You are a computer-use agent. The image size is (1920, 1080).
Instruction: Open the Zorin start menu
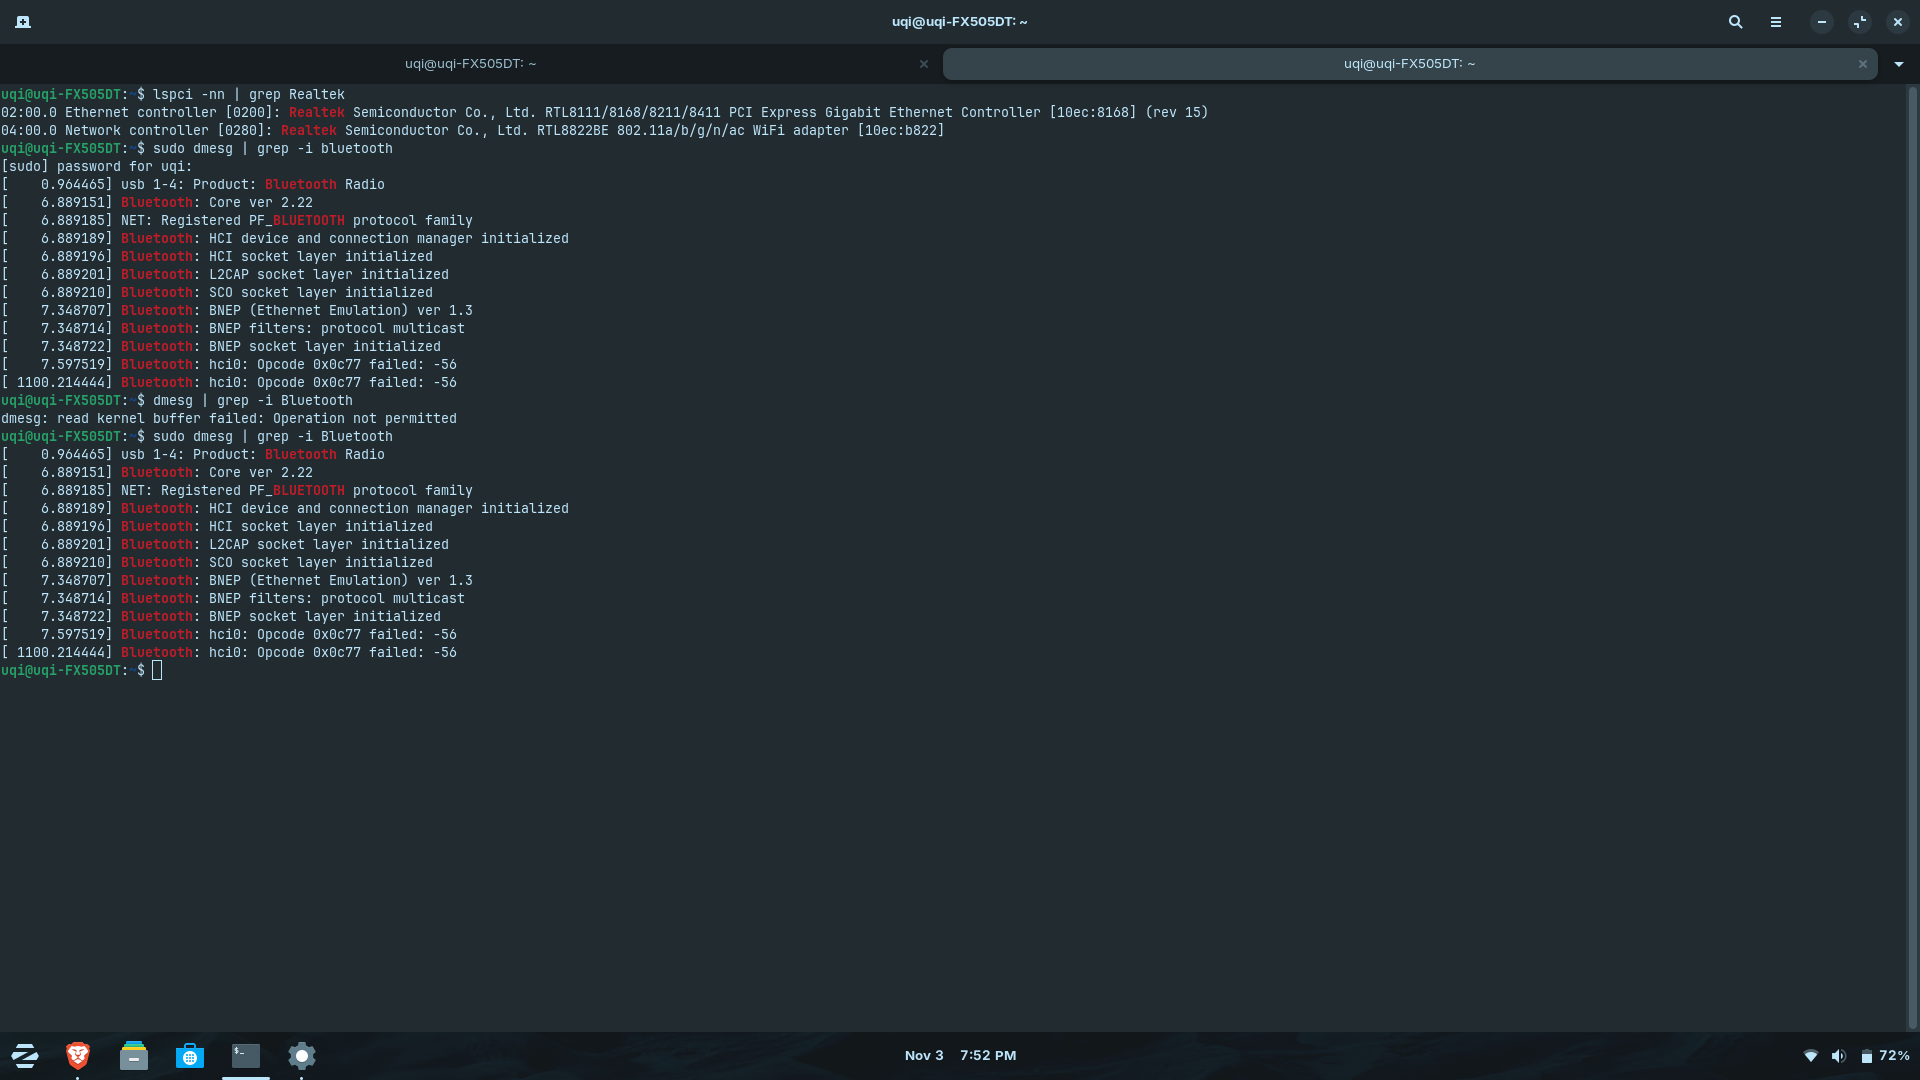25,1056
